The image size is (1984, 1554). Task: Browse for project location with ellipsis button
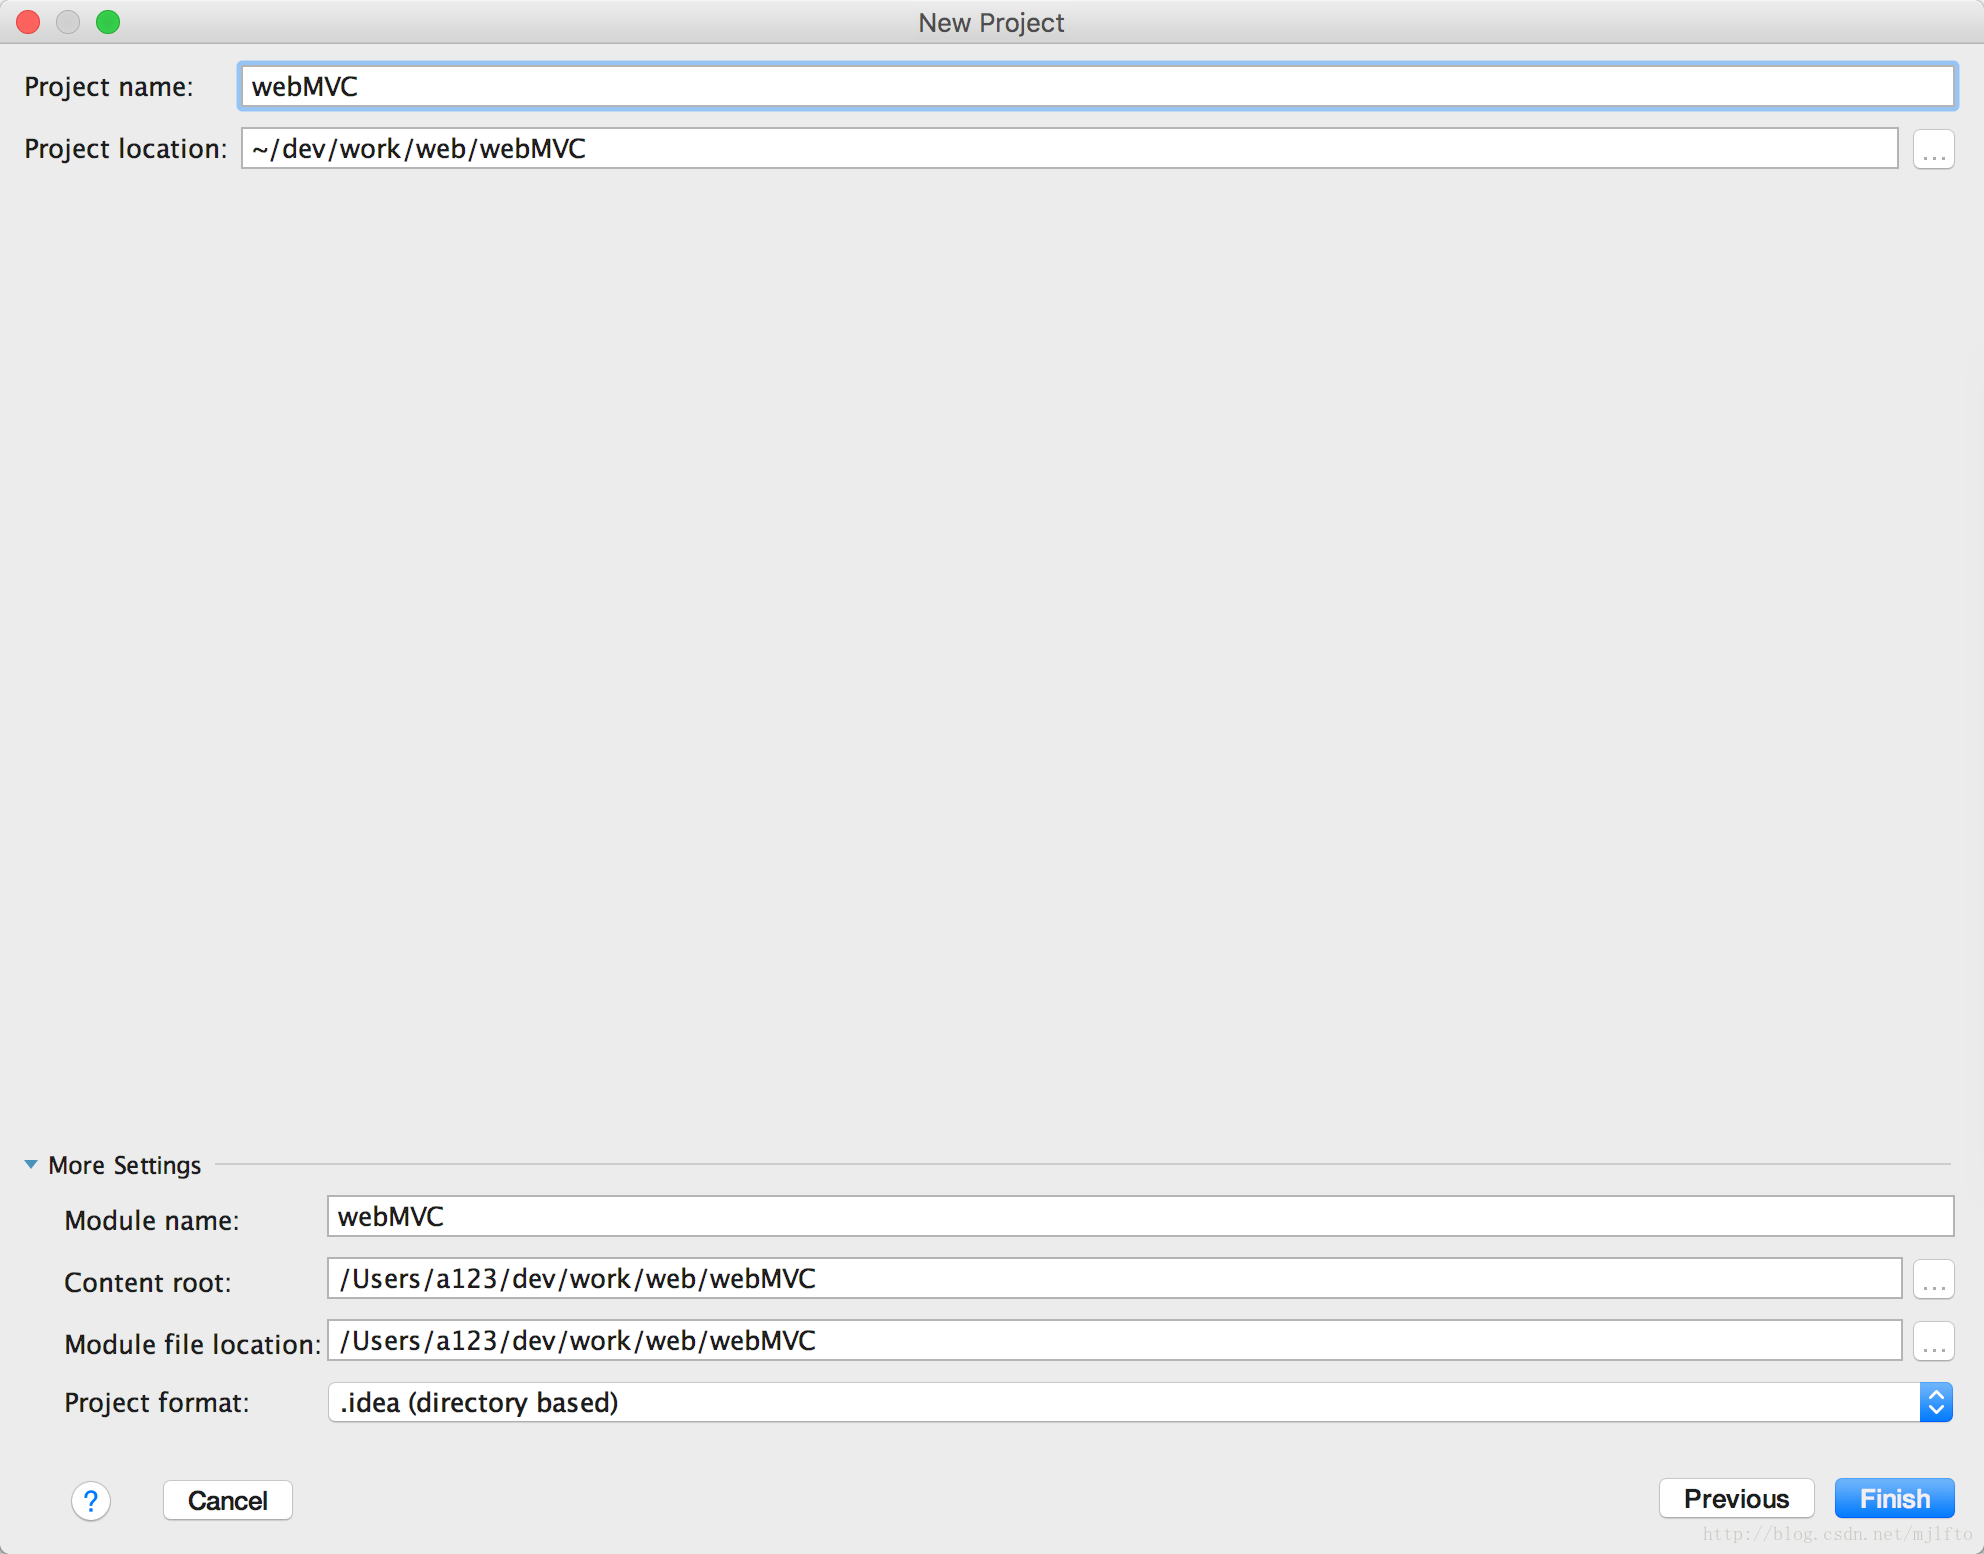1933,149
